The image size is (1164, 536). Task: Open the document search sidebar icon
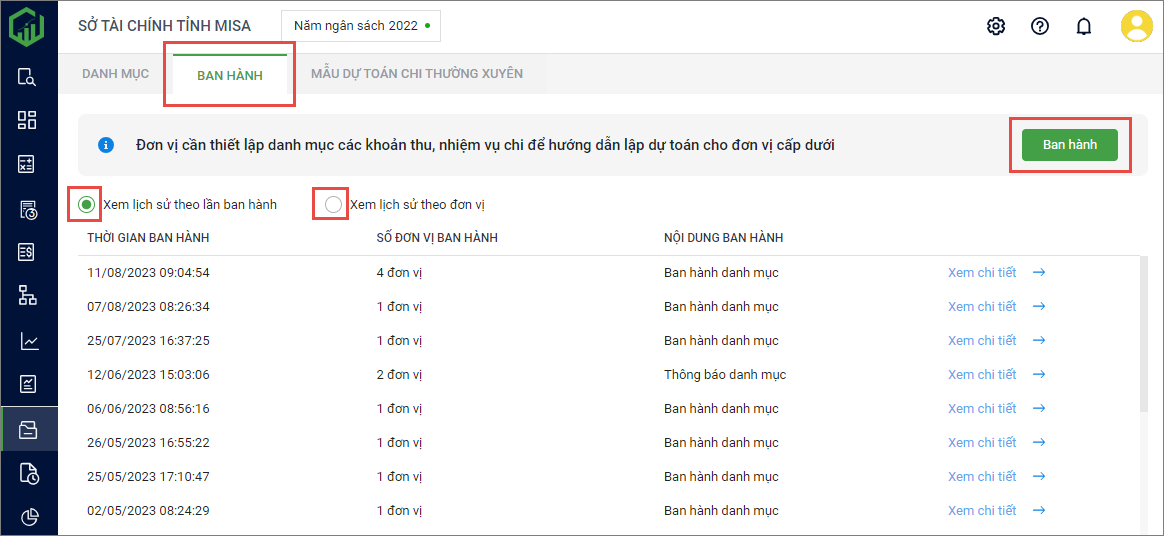tap(28, 77)
